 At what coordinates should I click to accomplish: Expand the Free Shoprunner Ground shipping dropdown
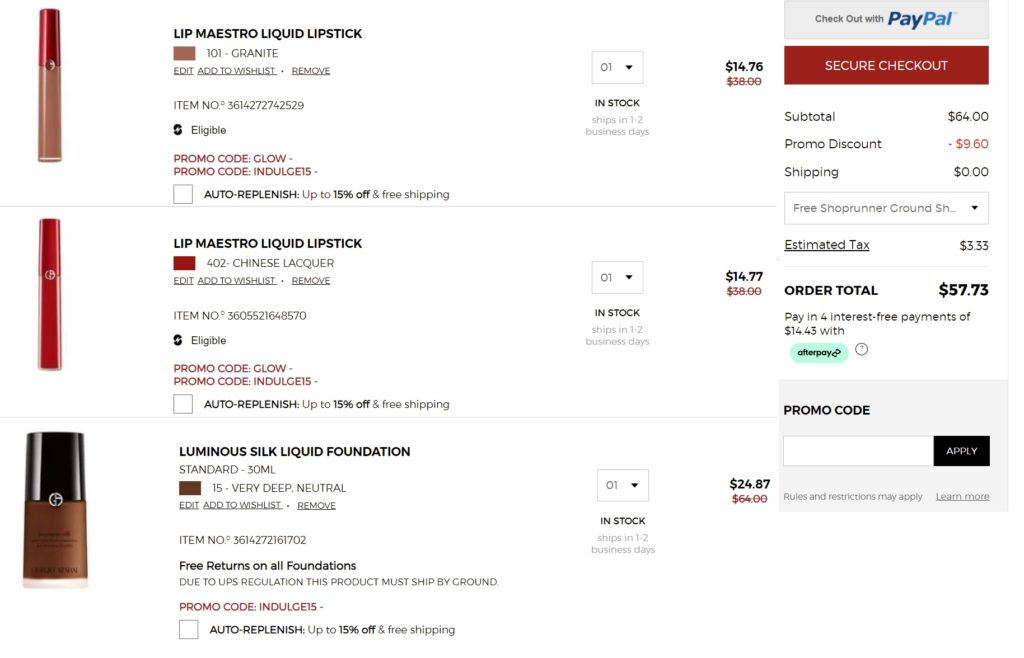click(x=886, y=208)
